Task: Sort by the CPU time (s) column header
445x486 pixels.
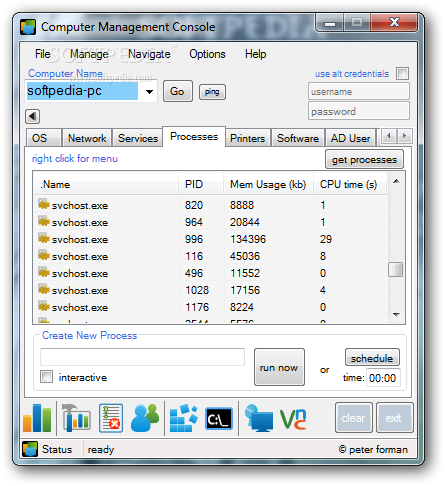Action: click(350, 184)
